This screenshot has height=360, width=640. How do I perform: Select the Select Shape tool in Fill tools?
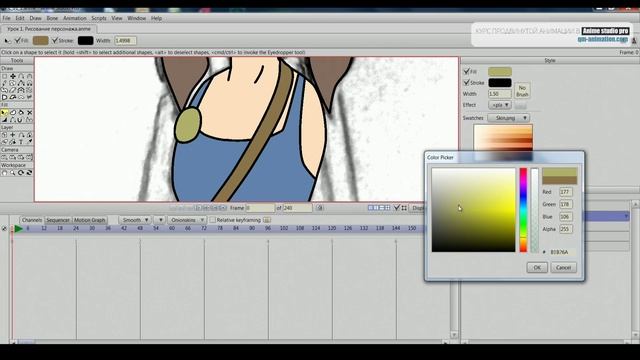[4, 112]
